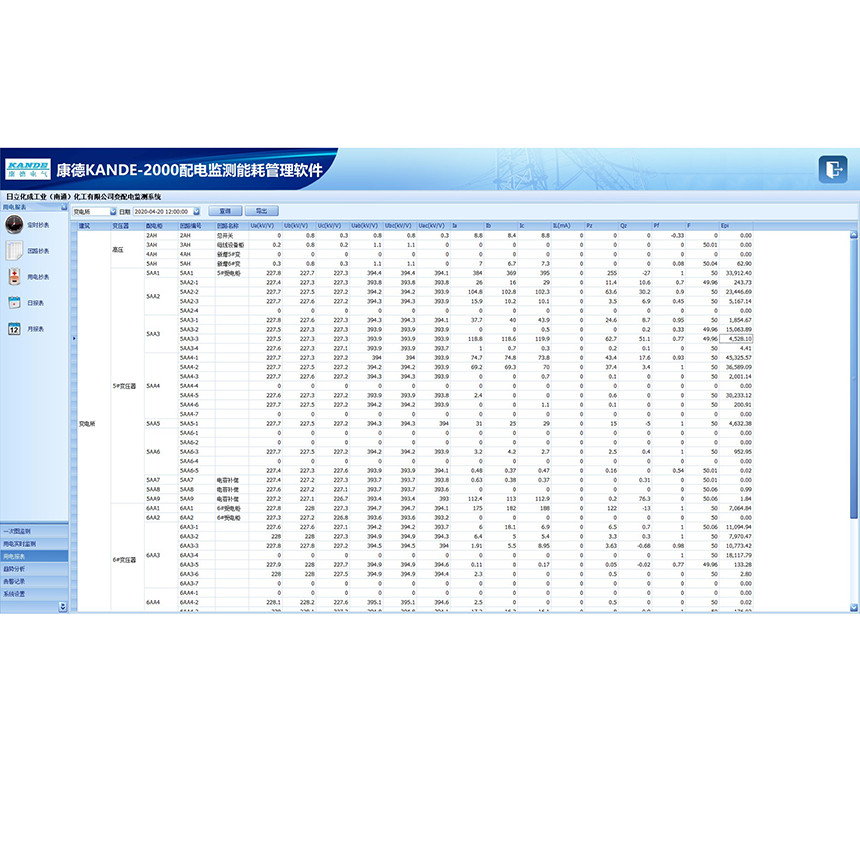The image size is (860, 860).
Task: Open the 实时抄表 clock icon
Action: click(x=14, y=224)
